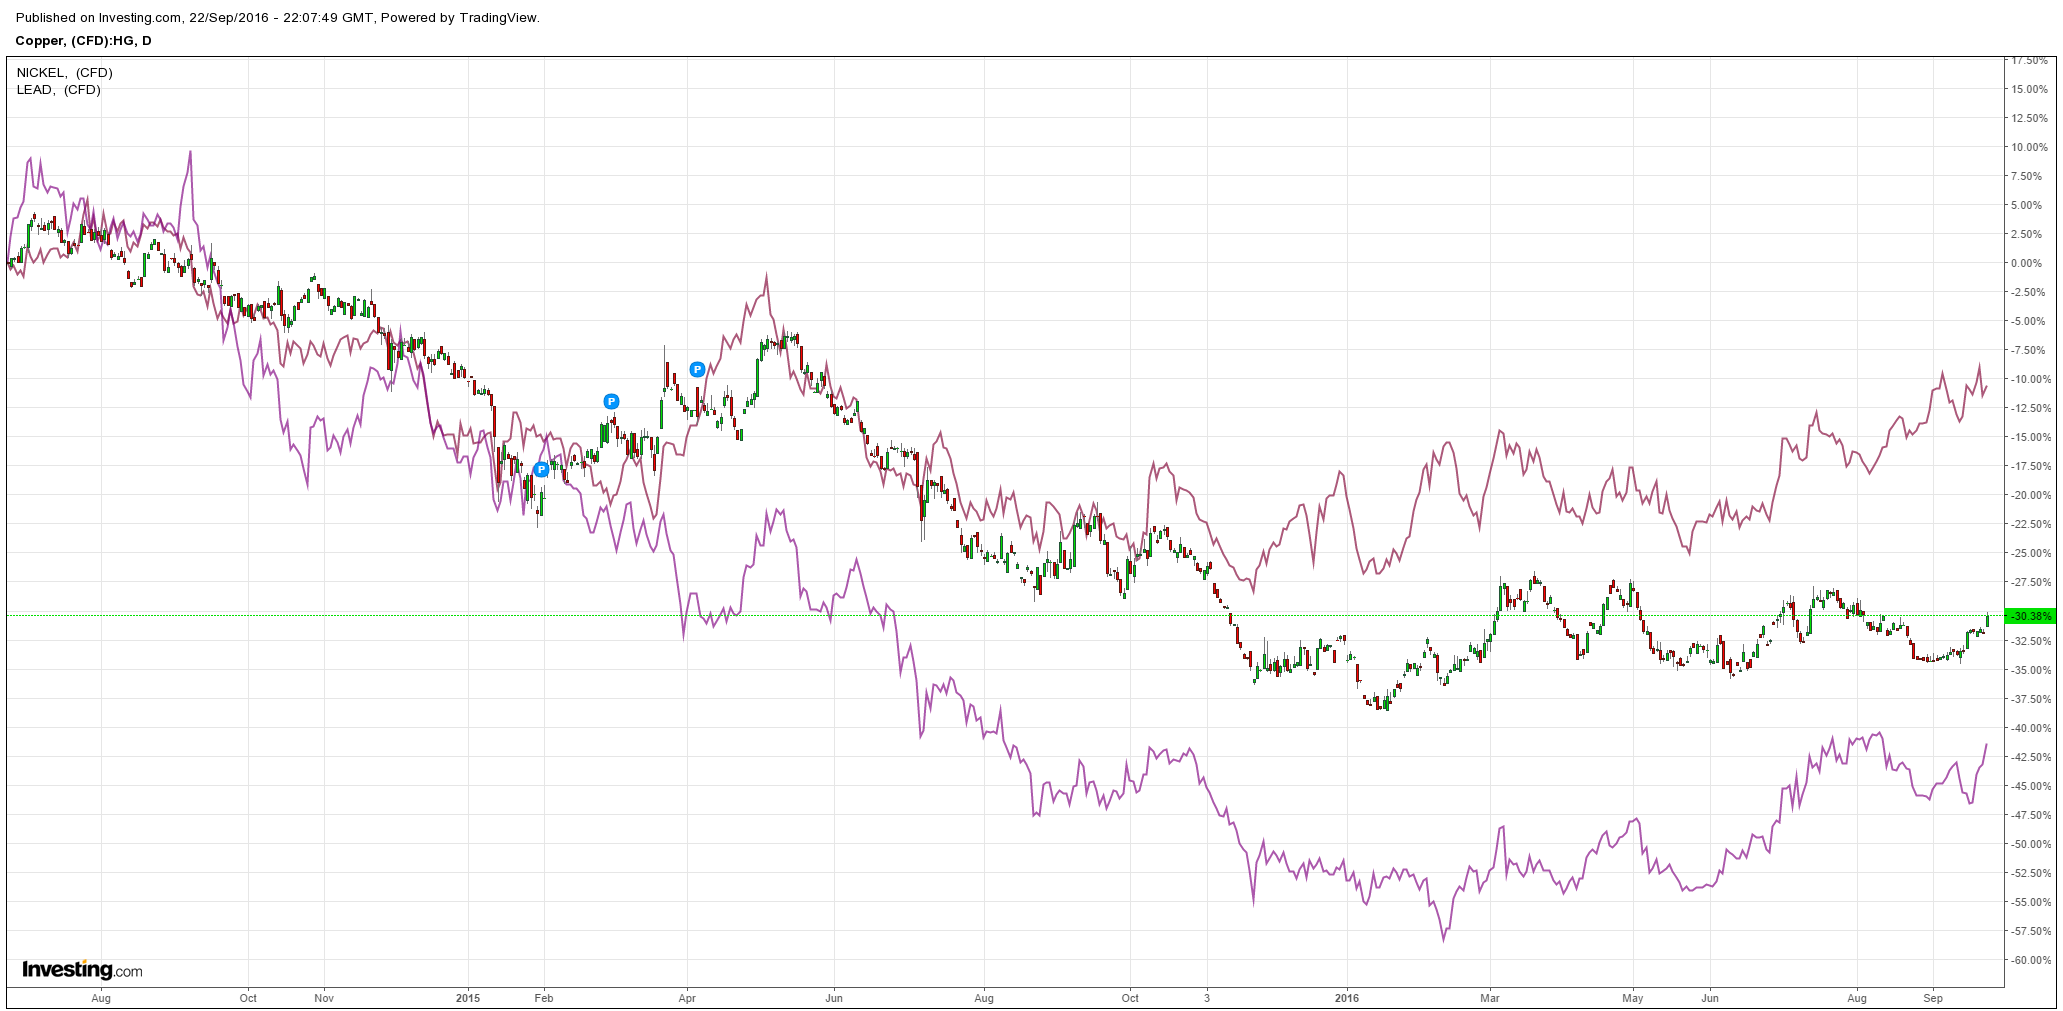
Task: Click the Copper, (CFD):HG, D chart title
Action: (84, 41)
